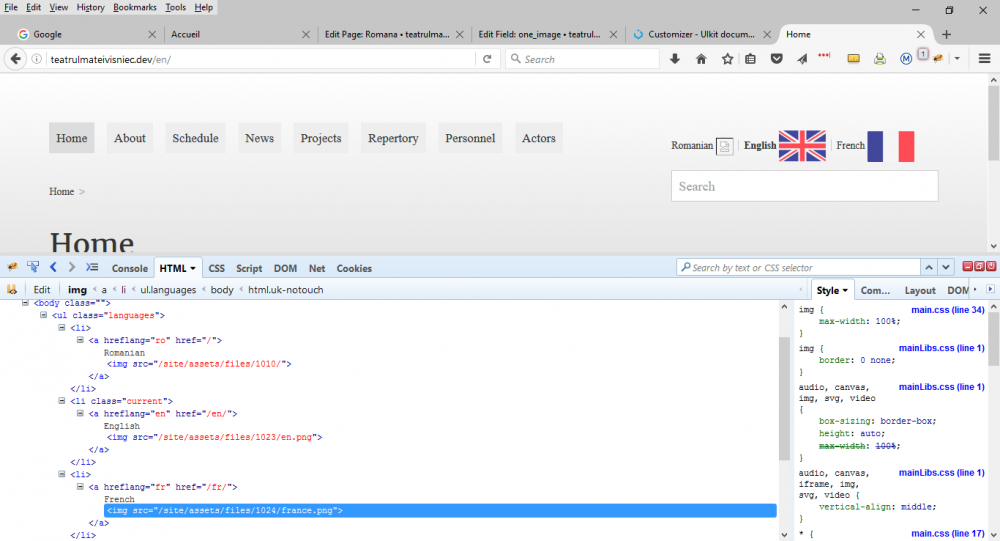1000x541 pixels.
Task: Open the History menu
Action: click(90, 7)
